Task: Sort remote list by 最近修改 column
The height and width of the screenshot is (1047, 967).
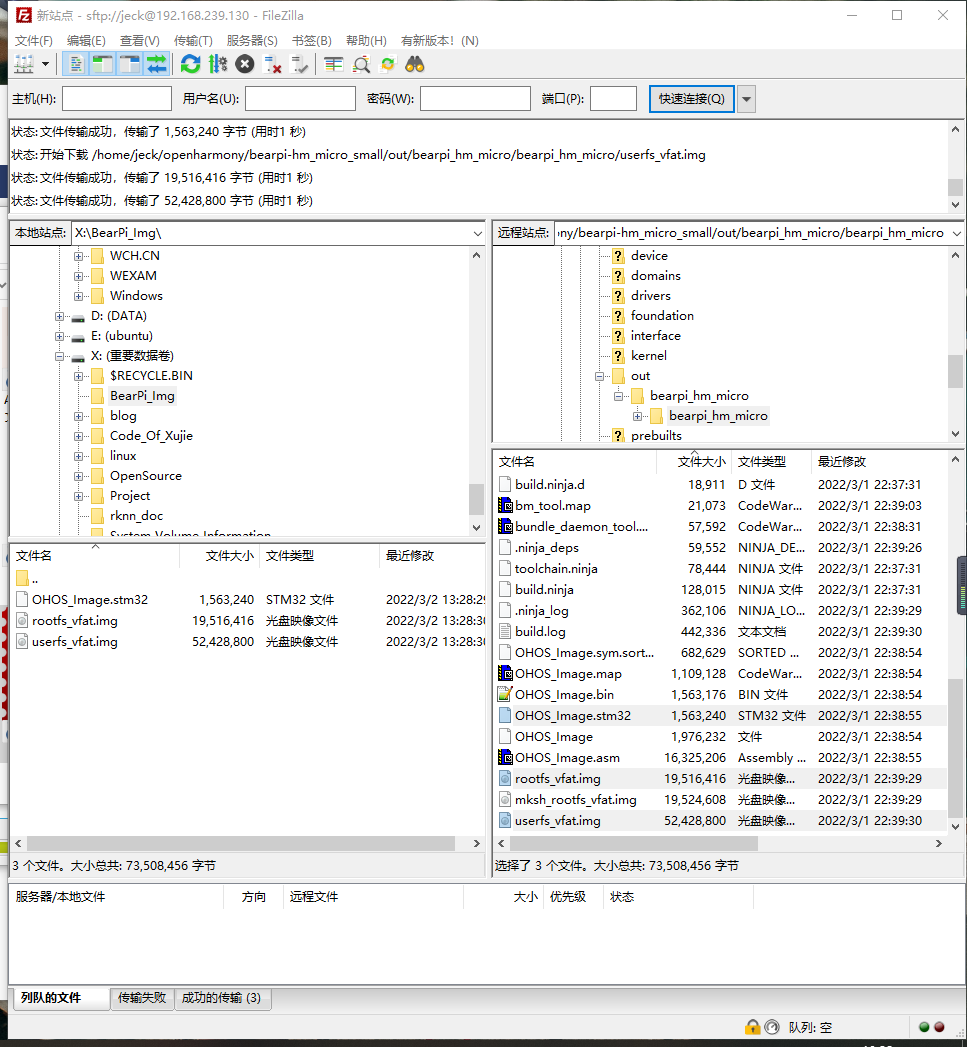Action: click(x=879, y=462)
